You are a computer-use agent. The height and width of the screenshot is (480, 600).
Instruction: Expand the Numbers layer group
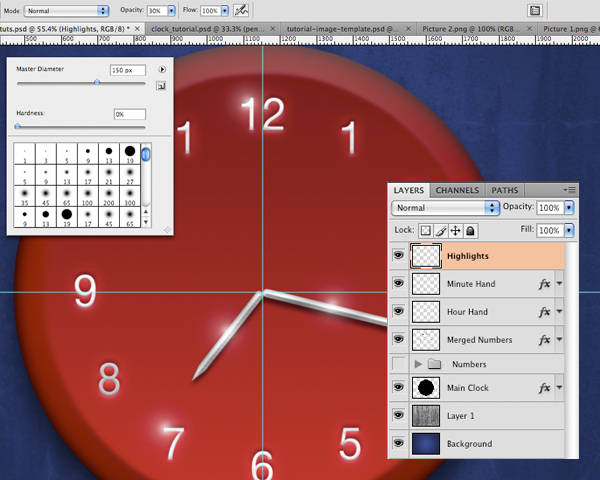[418, 364]
